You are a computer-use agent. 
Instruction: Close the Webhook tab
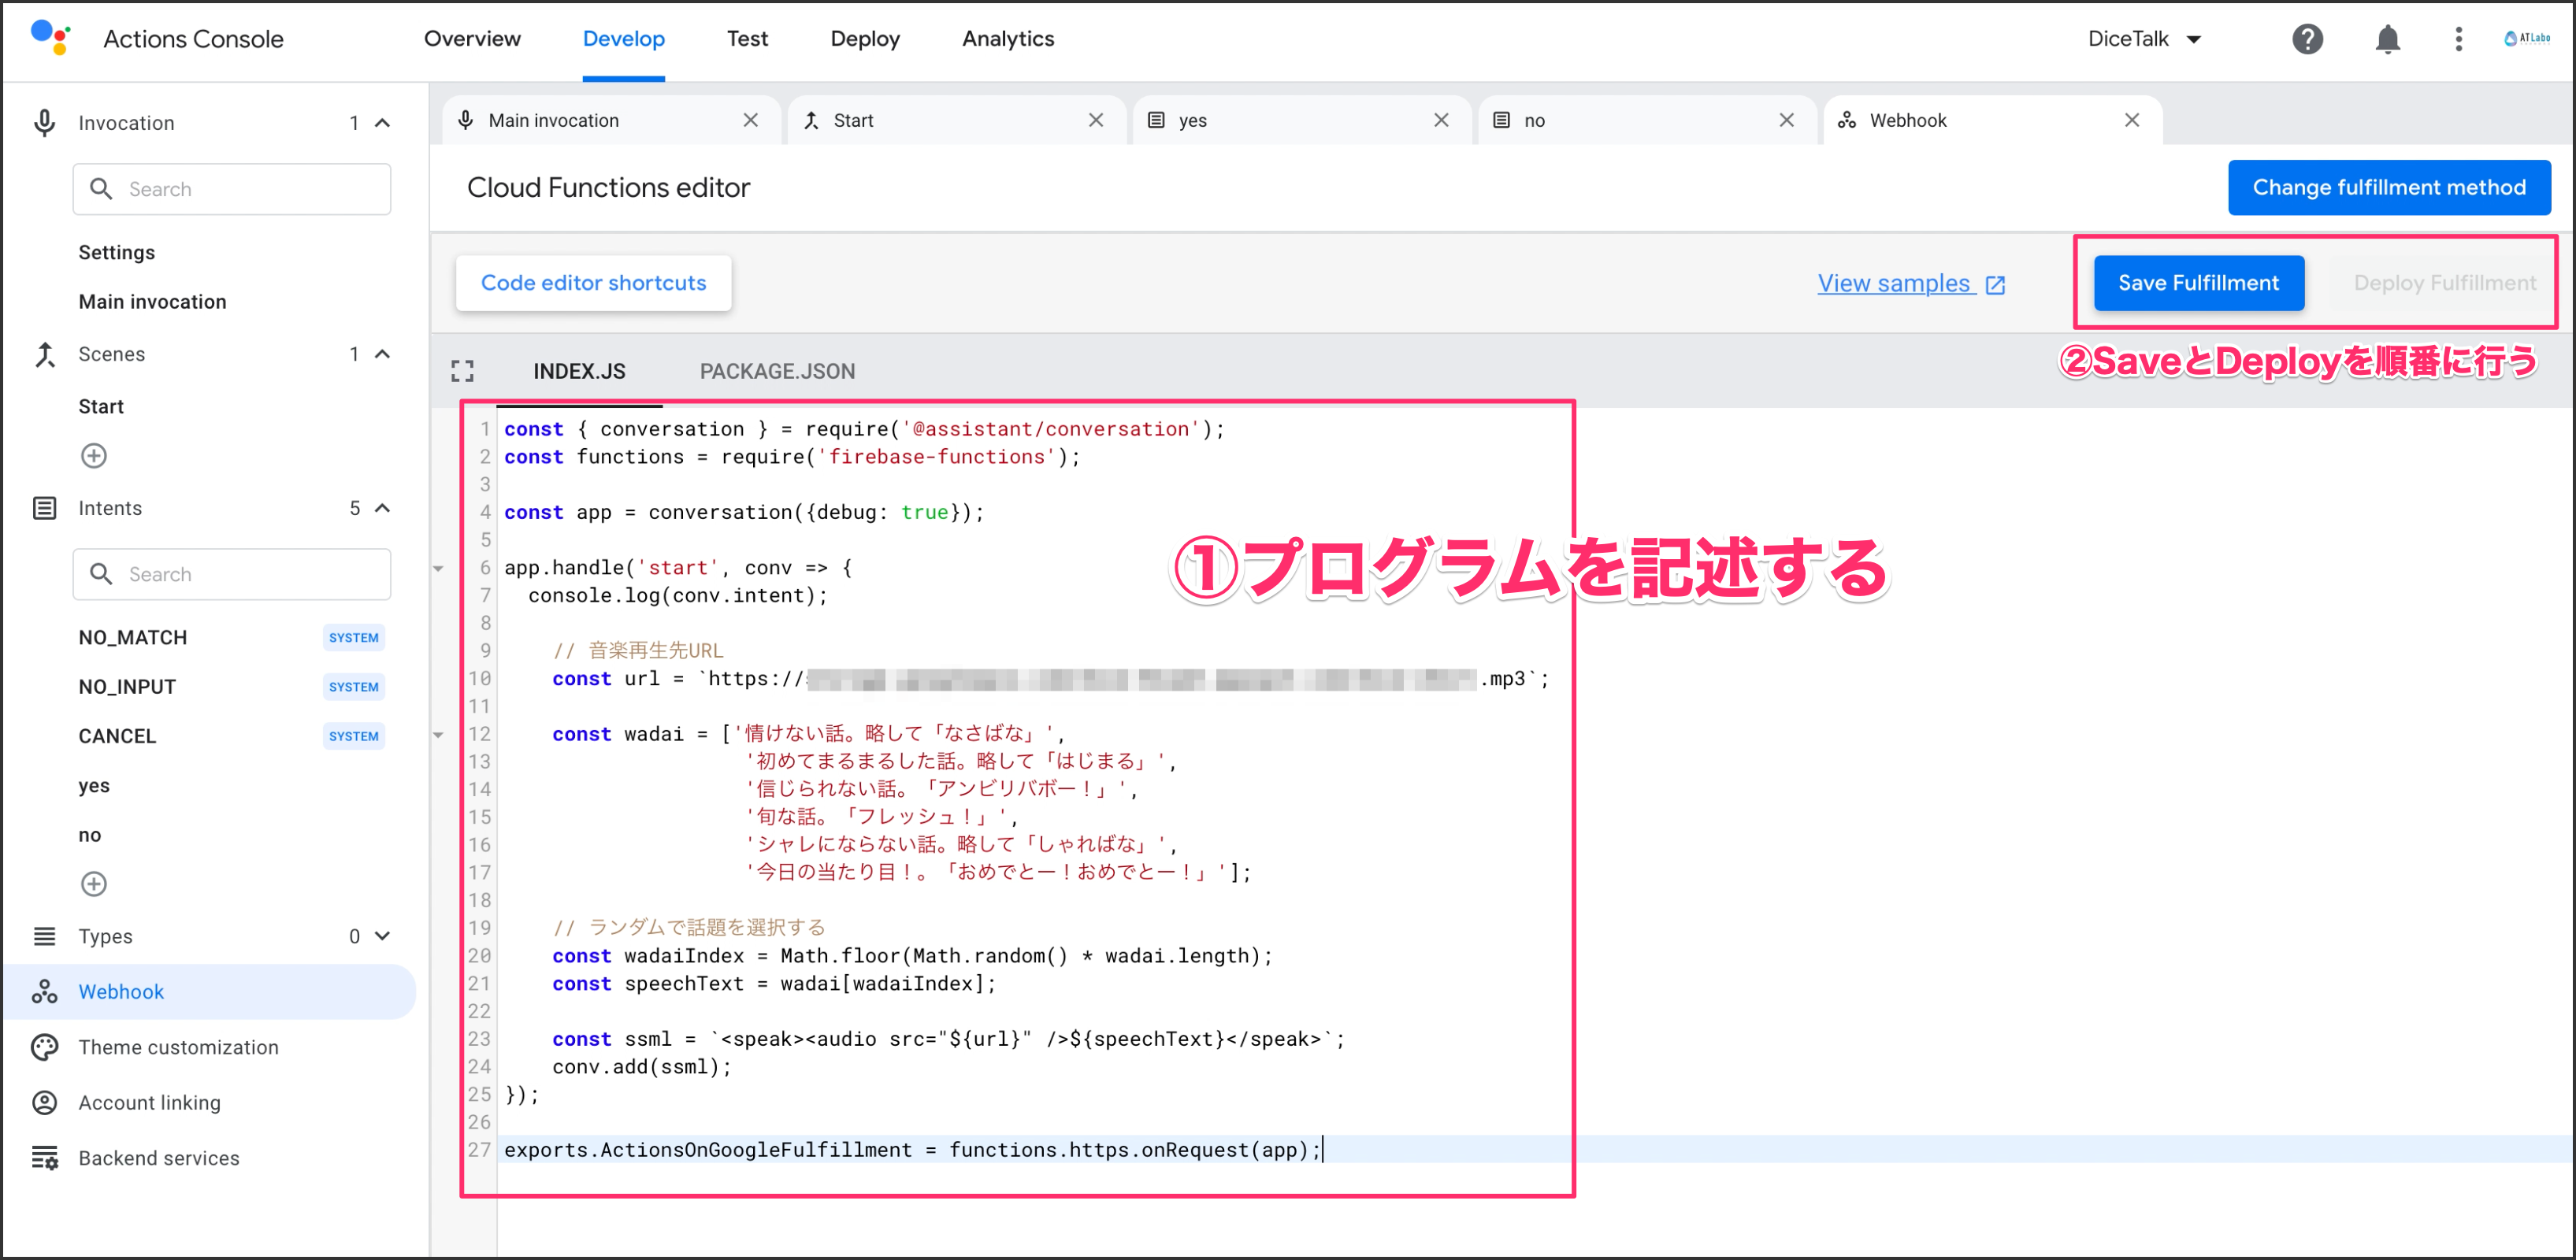pyautogui.click(x=2132, y=120)
